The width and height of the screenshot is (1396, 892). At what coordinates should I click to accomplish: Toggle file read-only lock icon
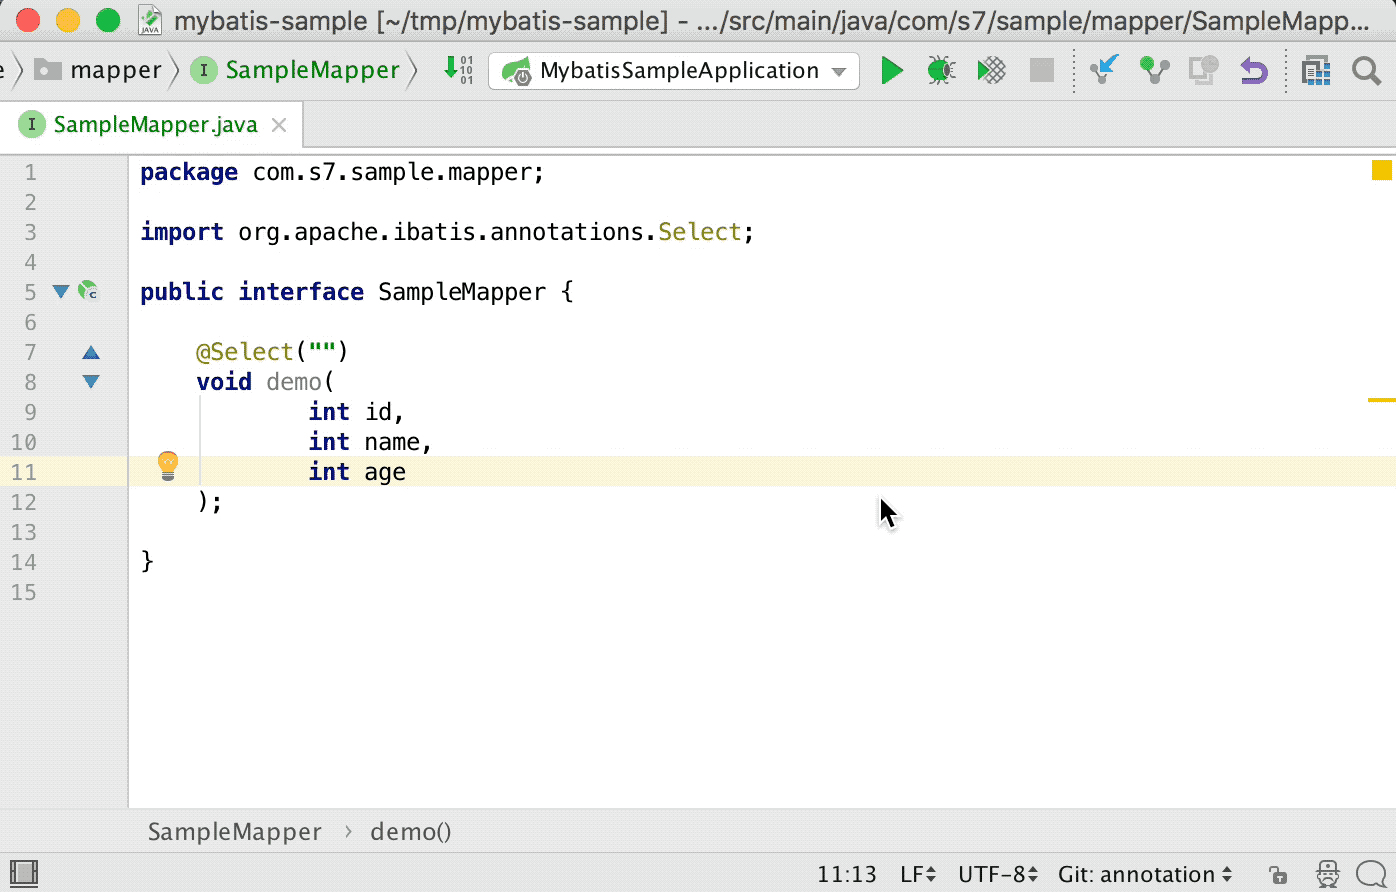[1277, 875]
